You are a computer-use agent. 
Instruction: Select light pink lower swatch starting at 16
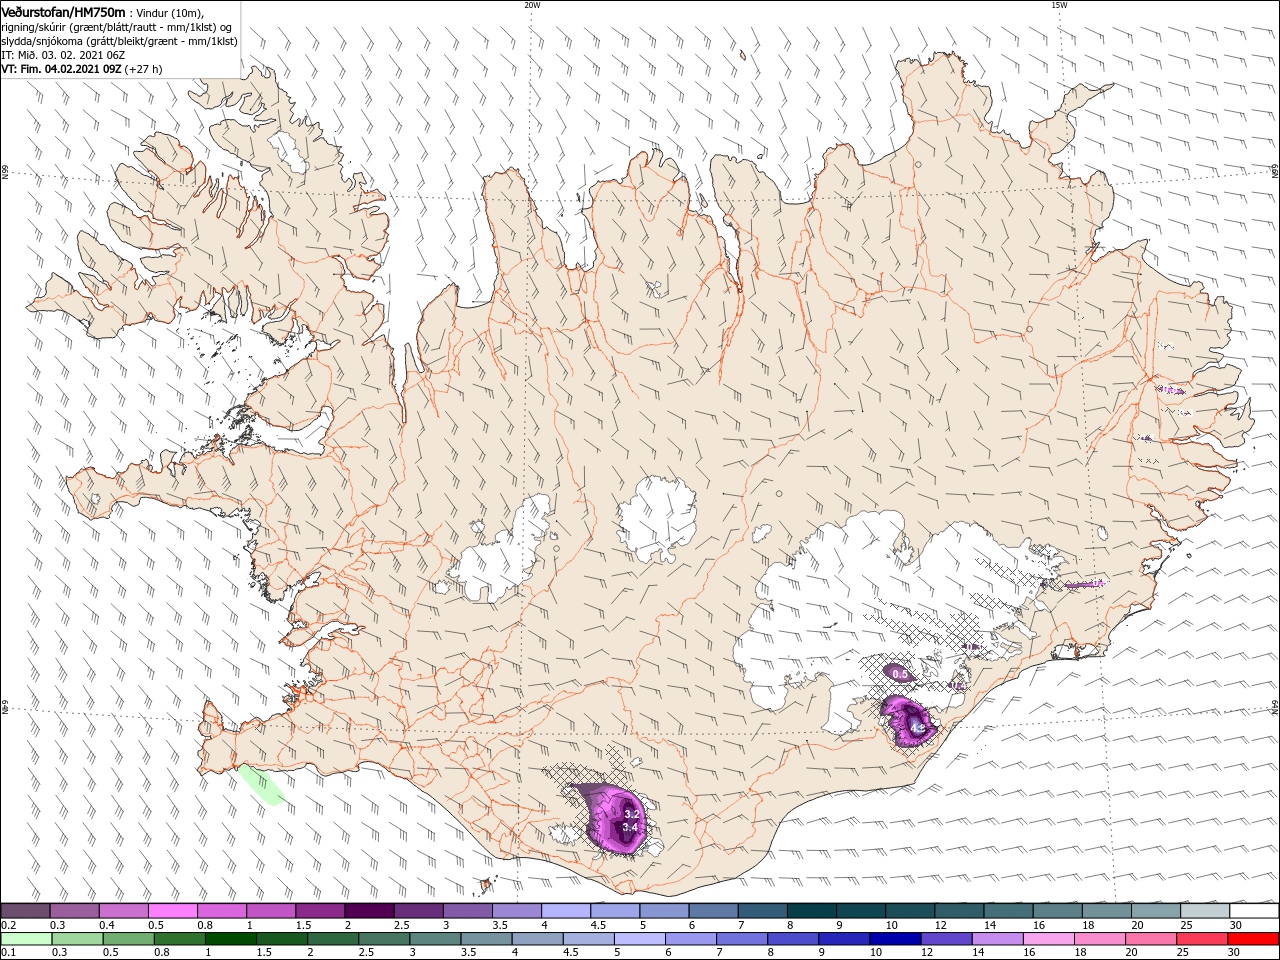pos(1048,939)
